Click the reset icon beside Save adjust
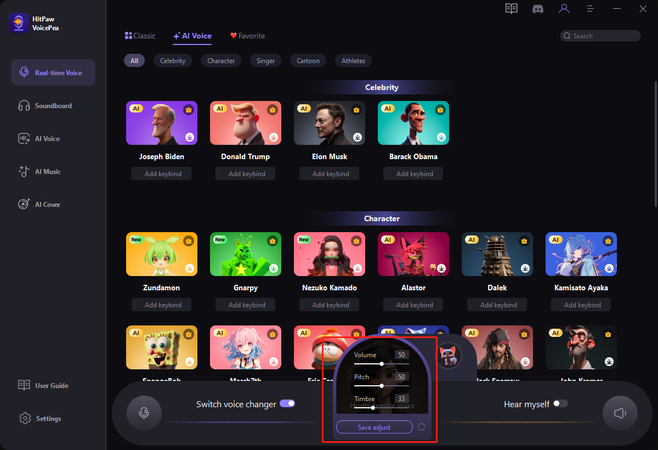 [x=421, y=427]
